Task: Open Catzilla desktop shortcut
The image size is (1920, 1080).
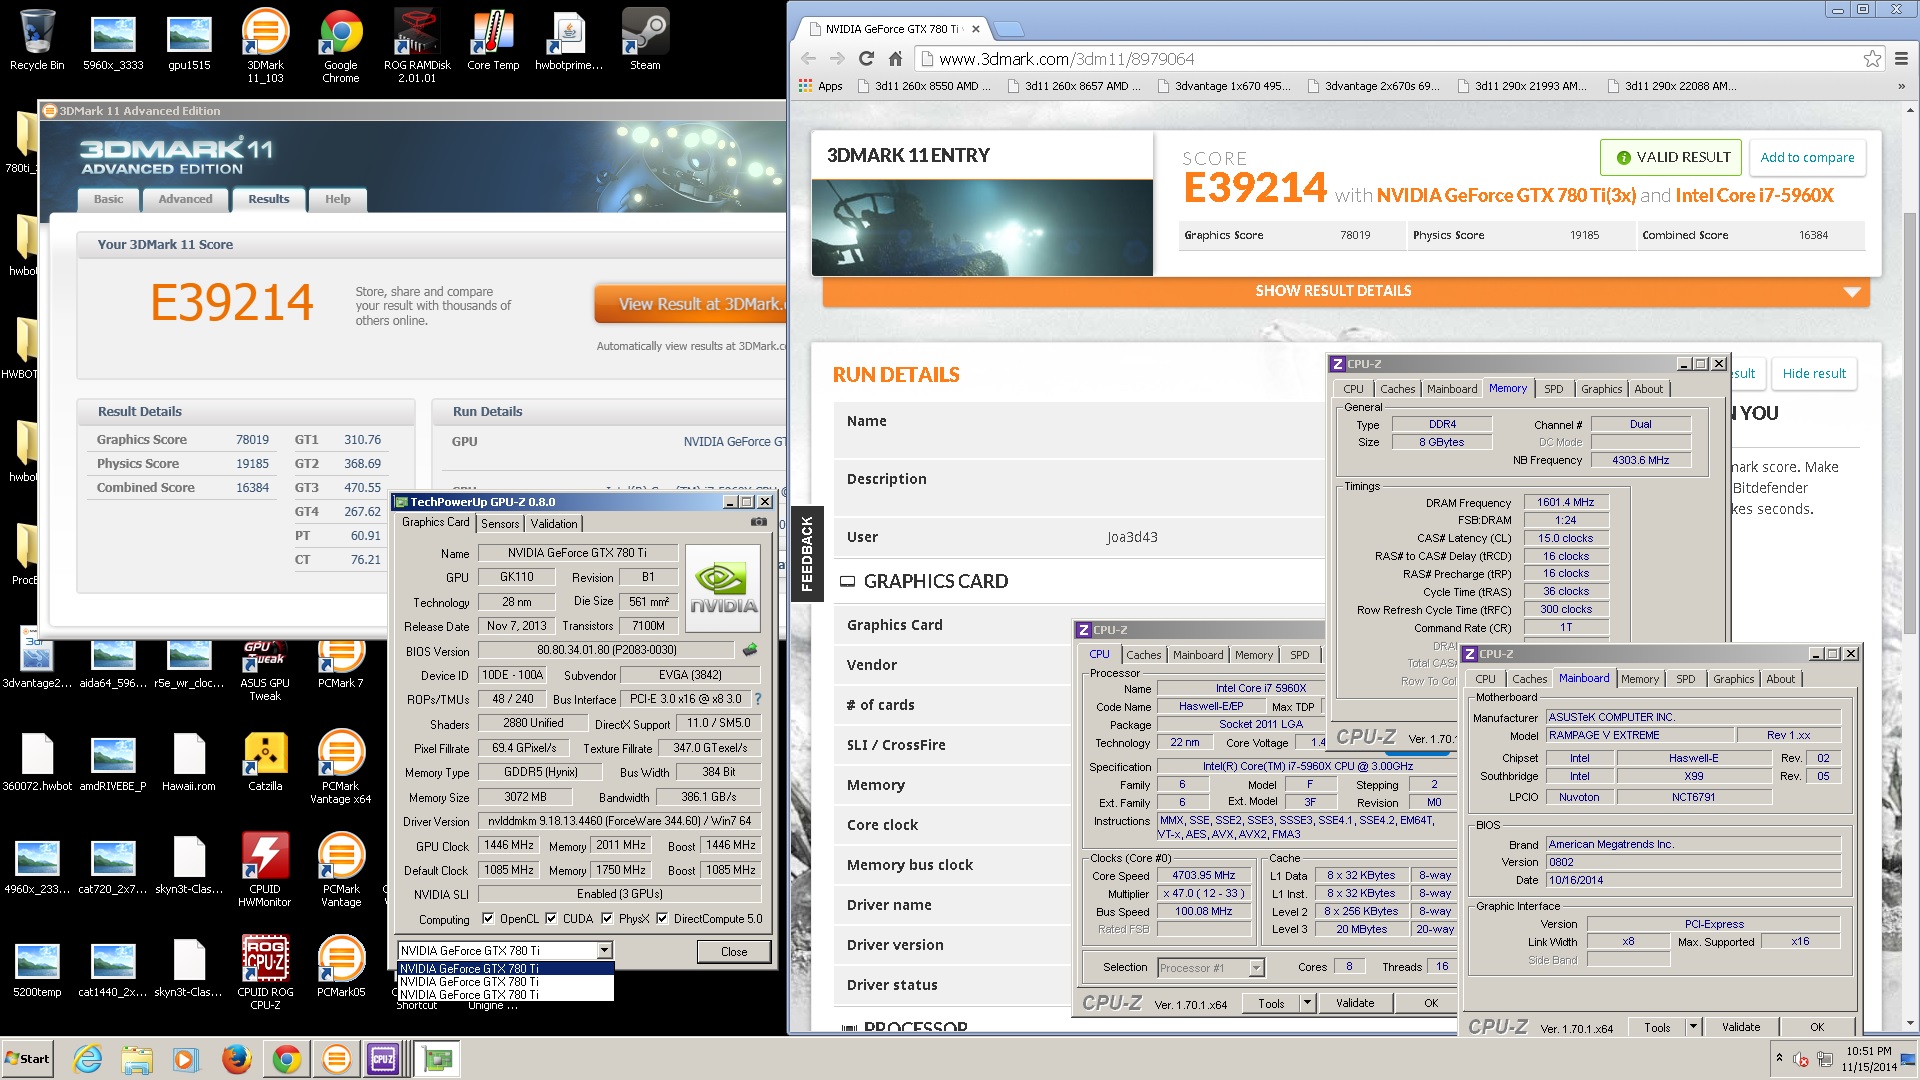Action: pyautogui.click(x=265, y=761)
